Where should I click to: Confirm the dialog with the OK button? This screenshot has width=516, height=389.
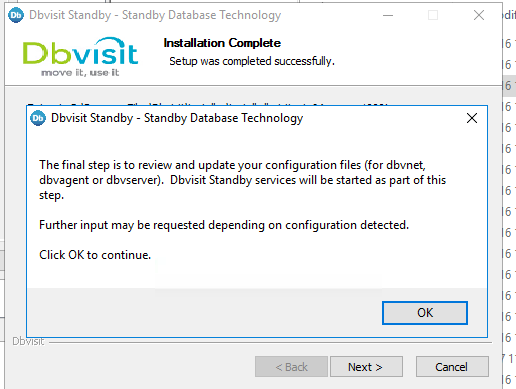(x=425, y=313)
